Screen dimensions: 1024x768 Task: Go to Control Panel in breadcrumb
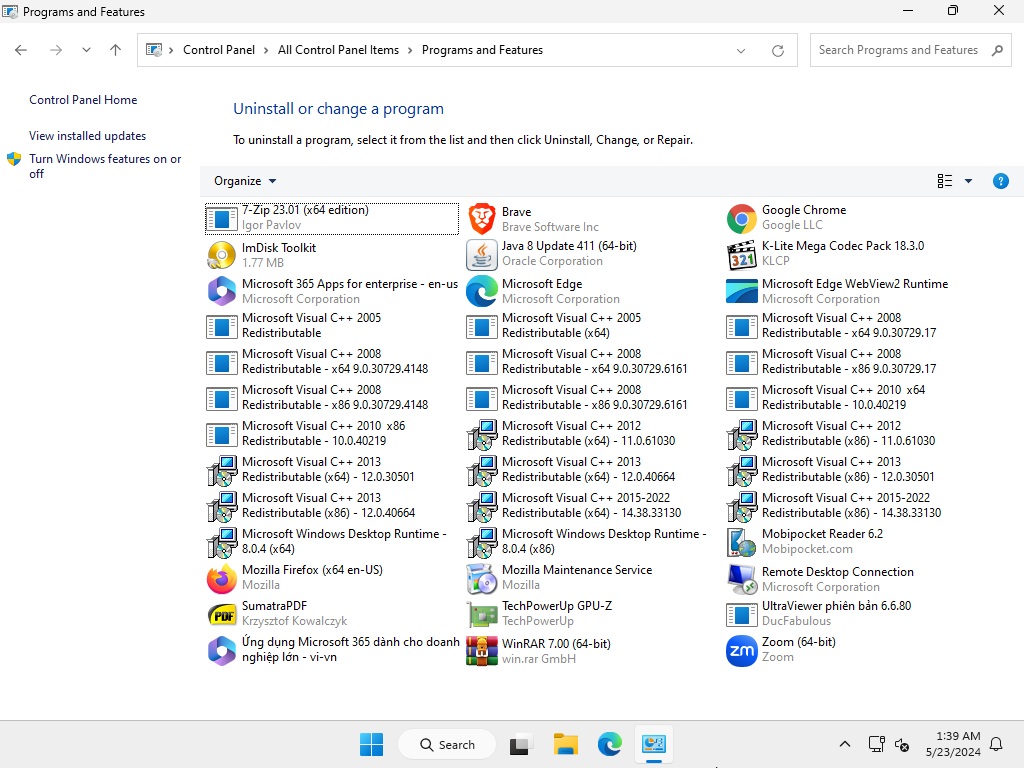(x=219, y=50)
